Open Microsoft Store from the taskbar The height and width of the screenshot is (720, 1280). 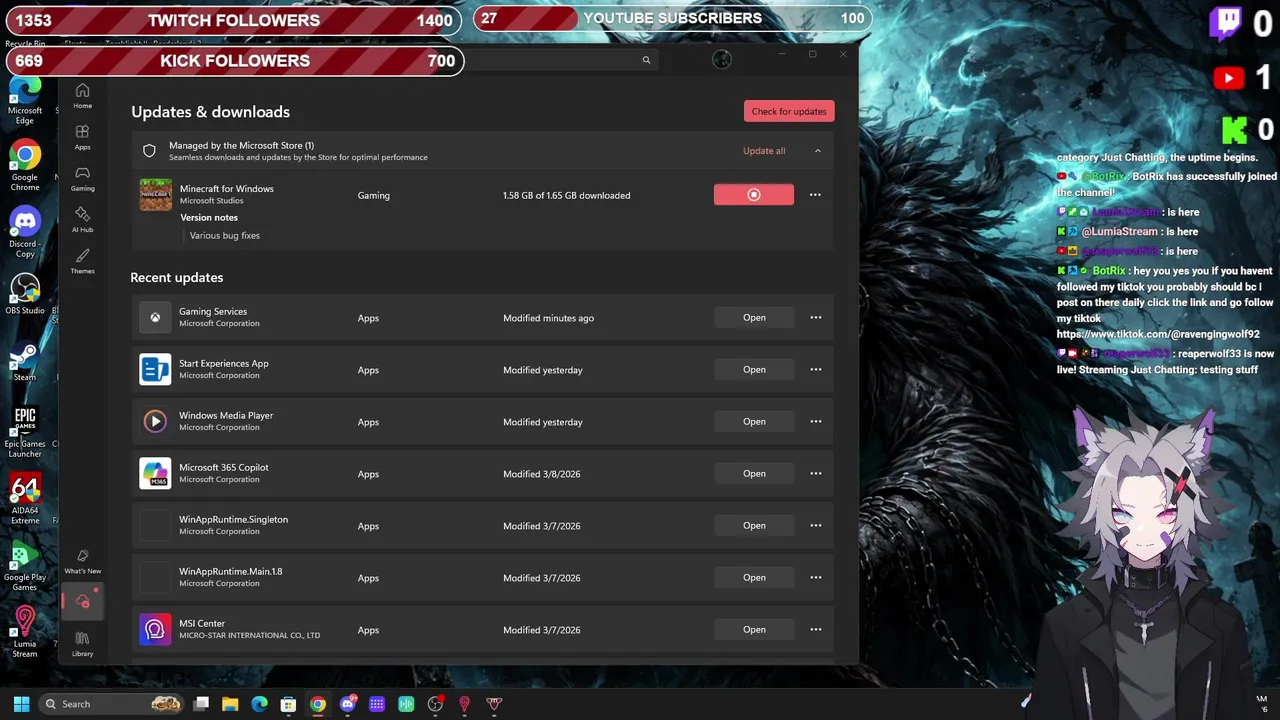click(288, 704)
